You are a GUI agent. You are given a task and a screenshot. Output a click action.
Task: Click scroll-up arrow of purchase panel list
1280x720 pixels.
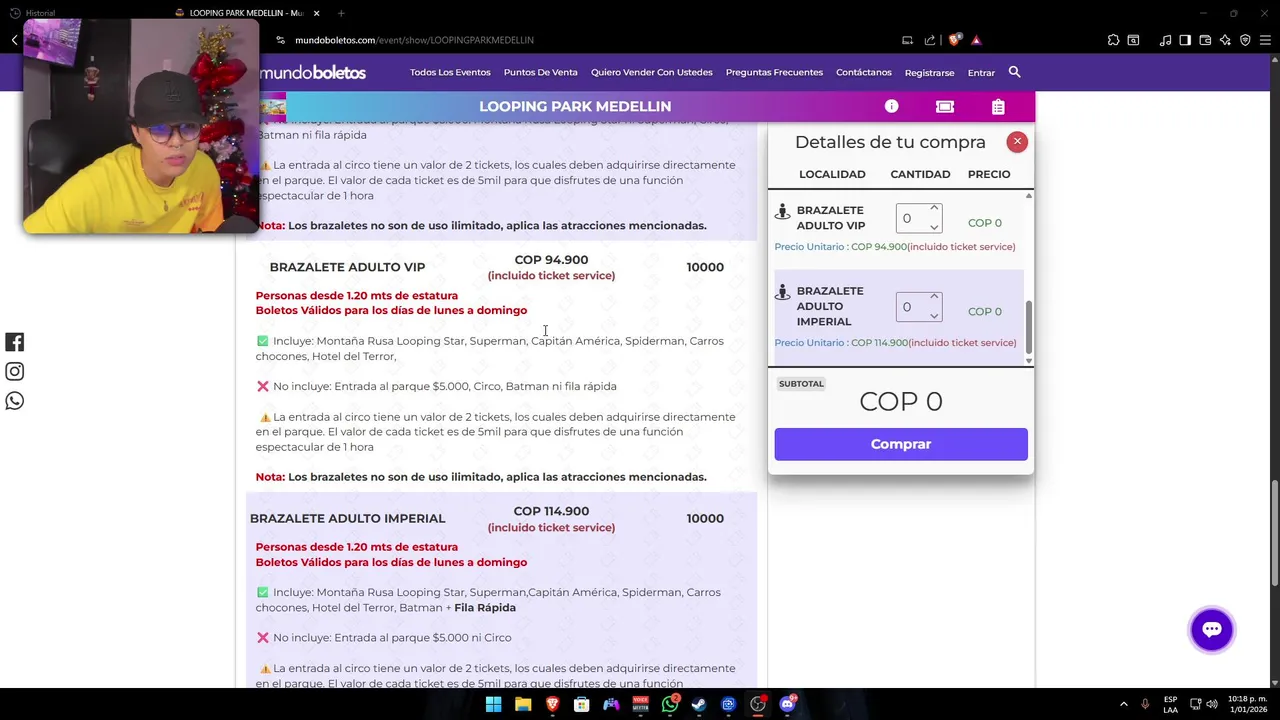point(1028,196)
